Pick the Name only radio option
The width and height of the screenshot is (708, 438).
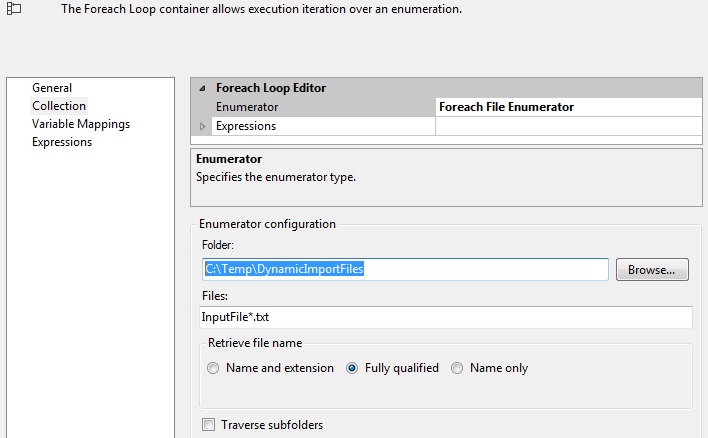coord(457,368)
